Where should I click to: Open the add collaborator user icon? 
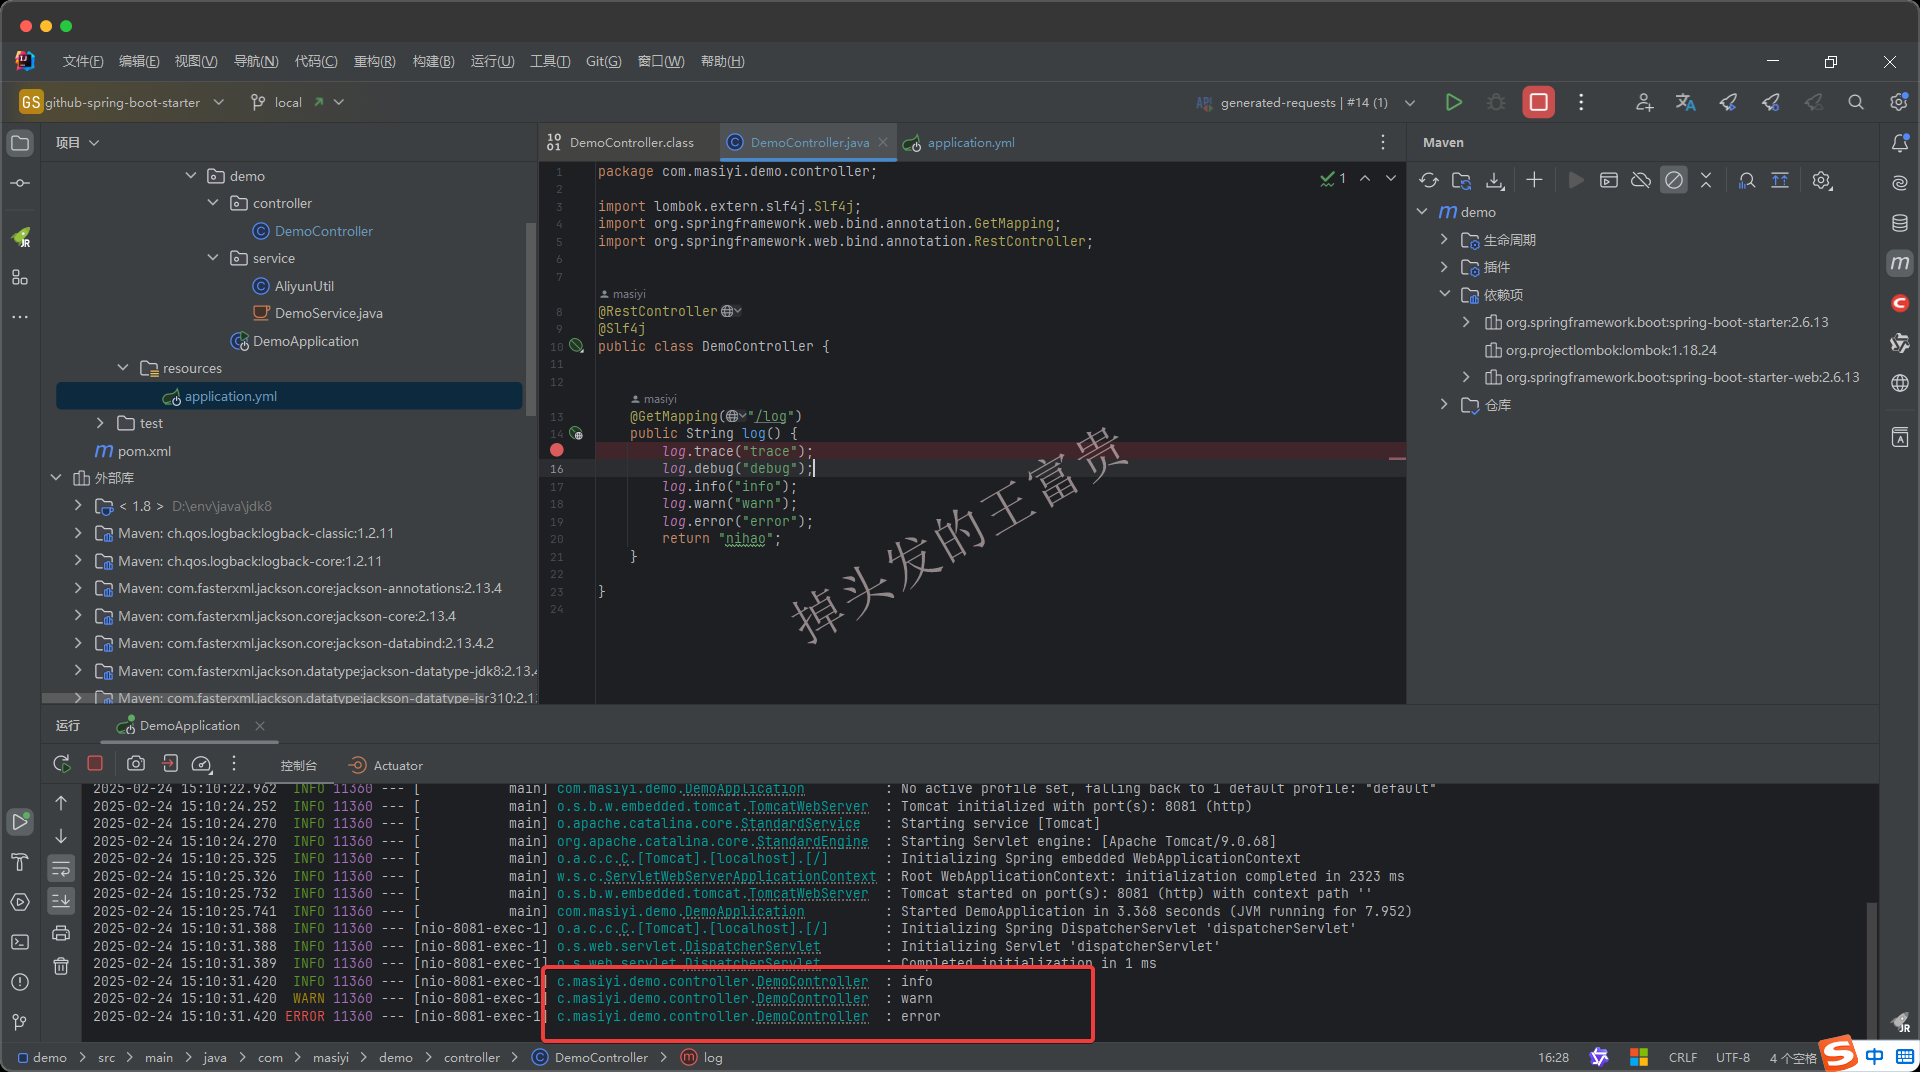[1643, 102]
